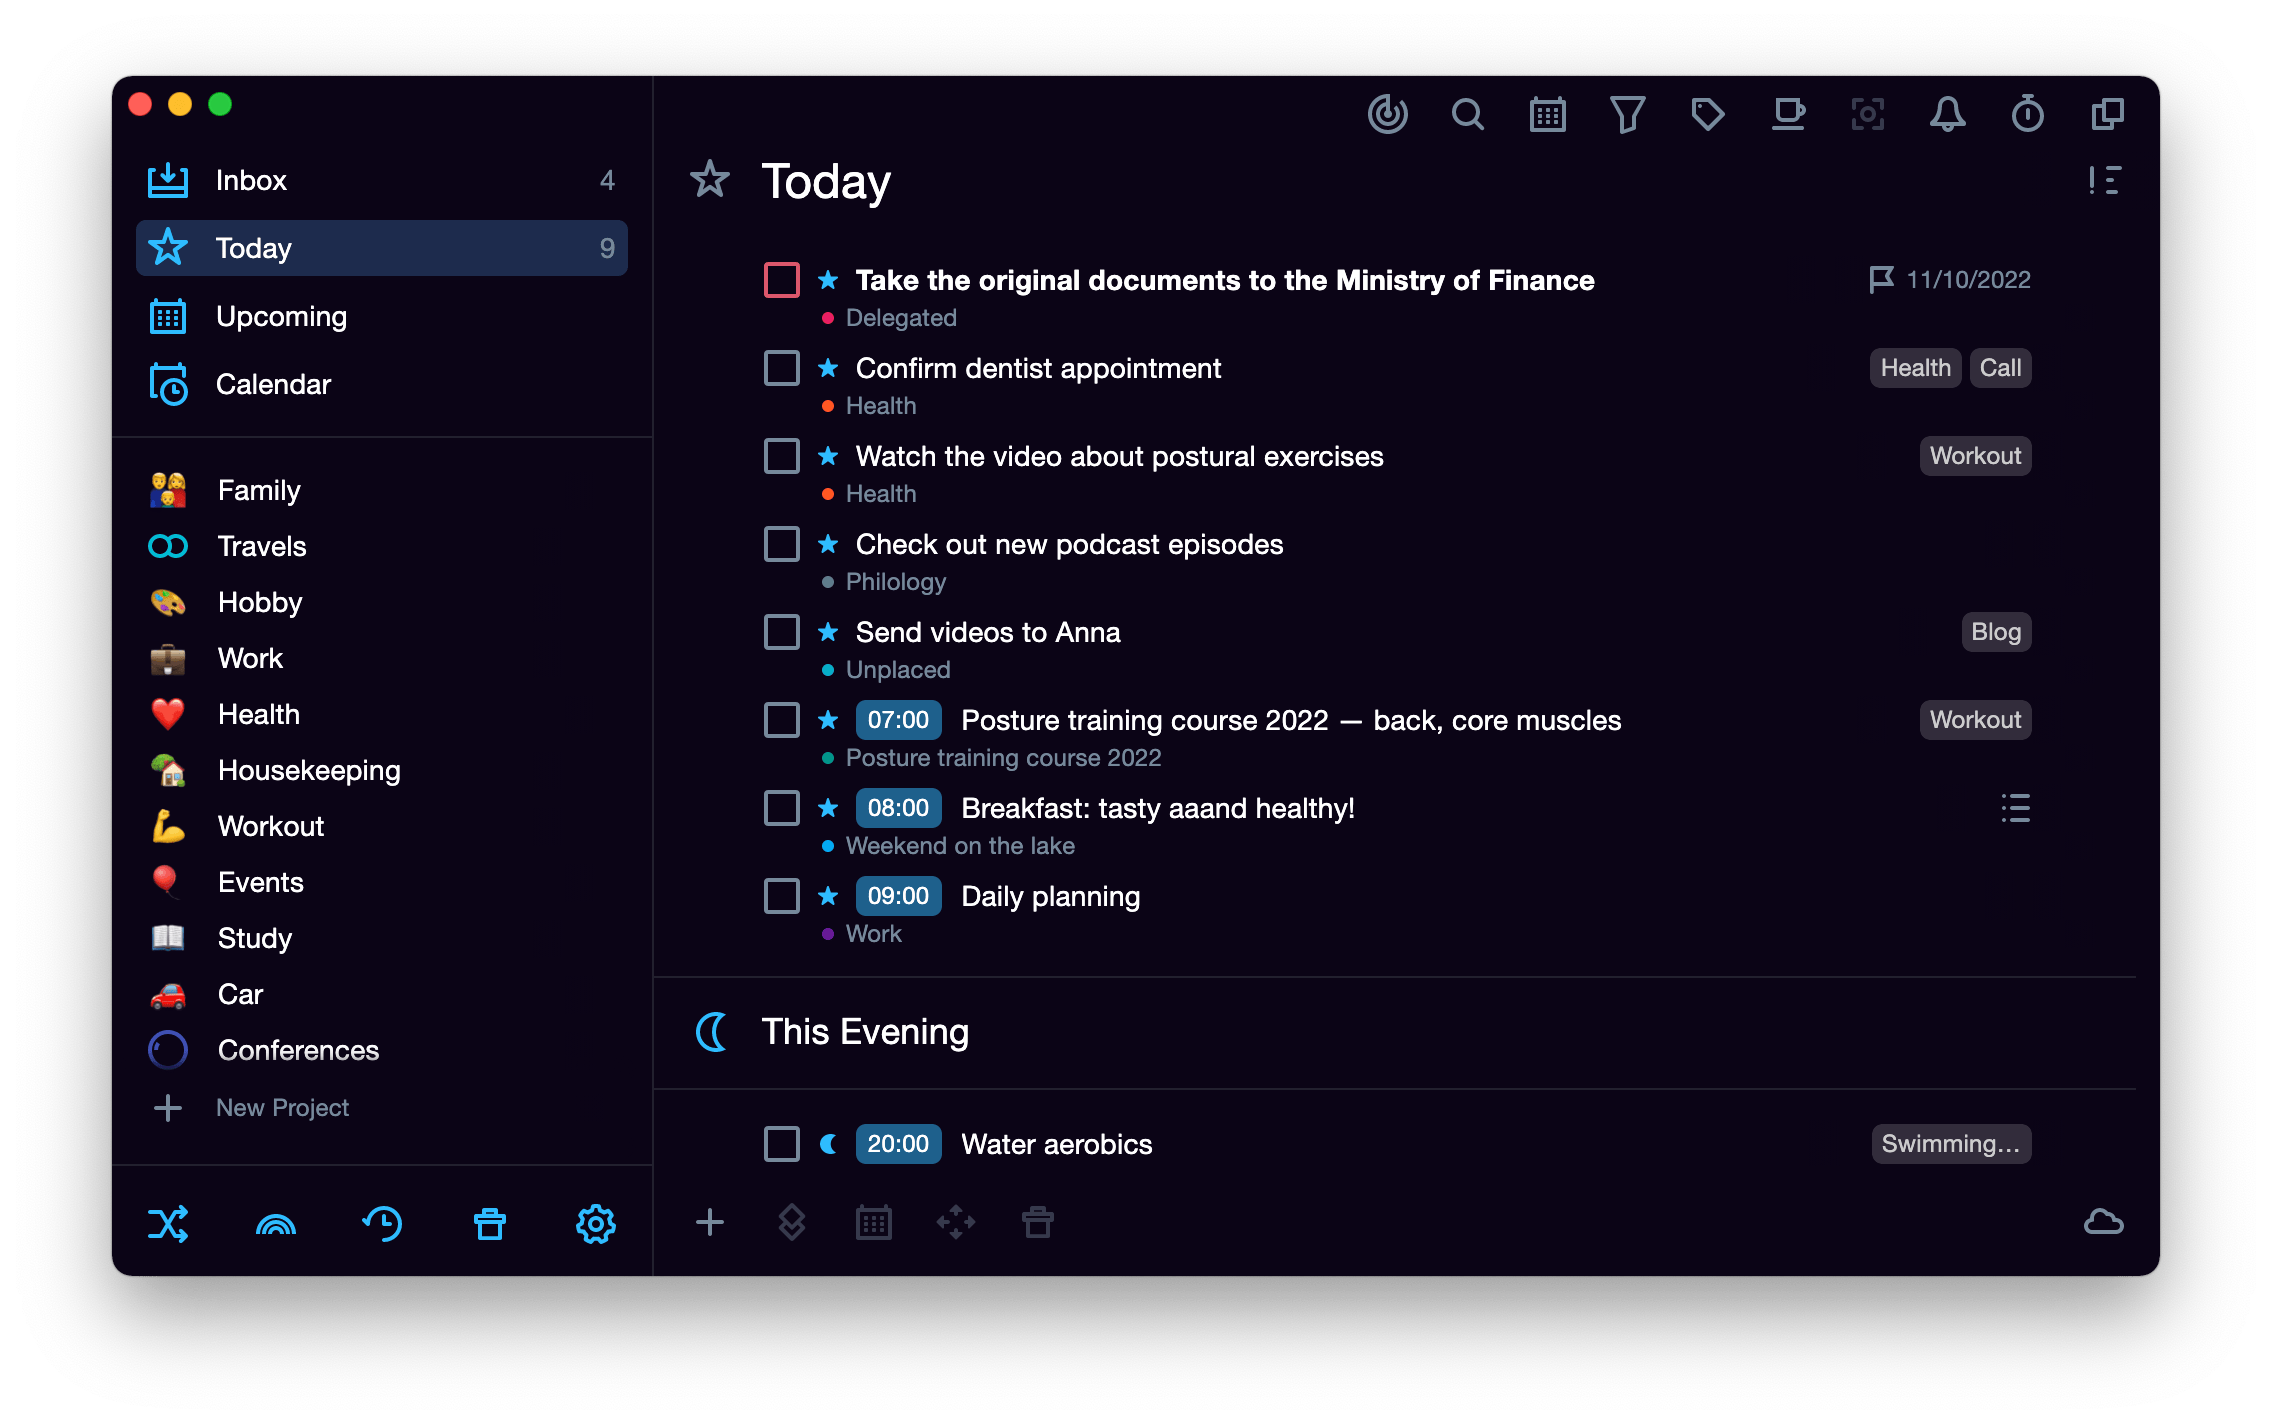Click the move arrows icon in bottom toolbar

[x=955, y=1222]
